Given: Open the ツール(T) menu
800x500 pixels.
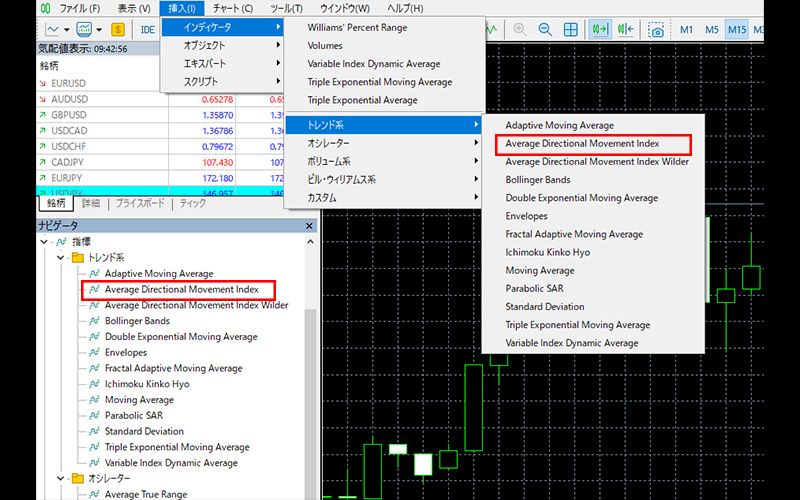Looking at the screenshot, I should pyautogui.click(x=286, y=8).
